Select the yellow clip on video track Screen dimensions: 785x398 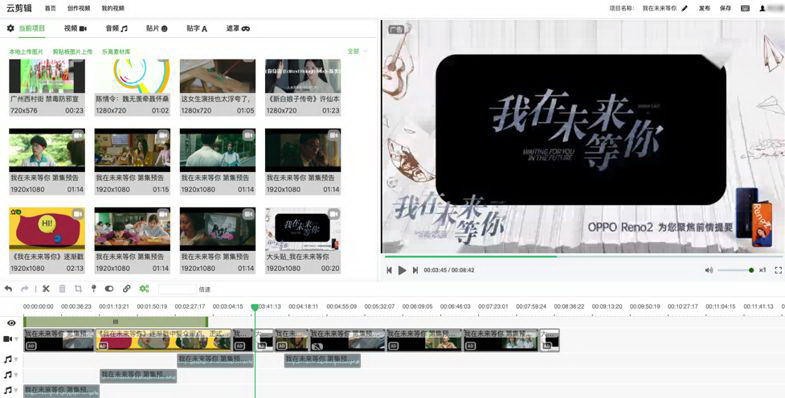tap(164, 339)
